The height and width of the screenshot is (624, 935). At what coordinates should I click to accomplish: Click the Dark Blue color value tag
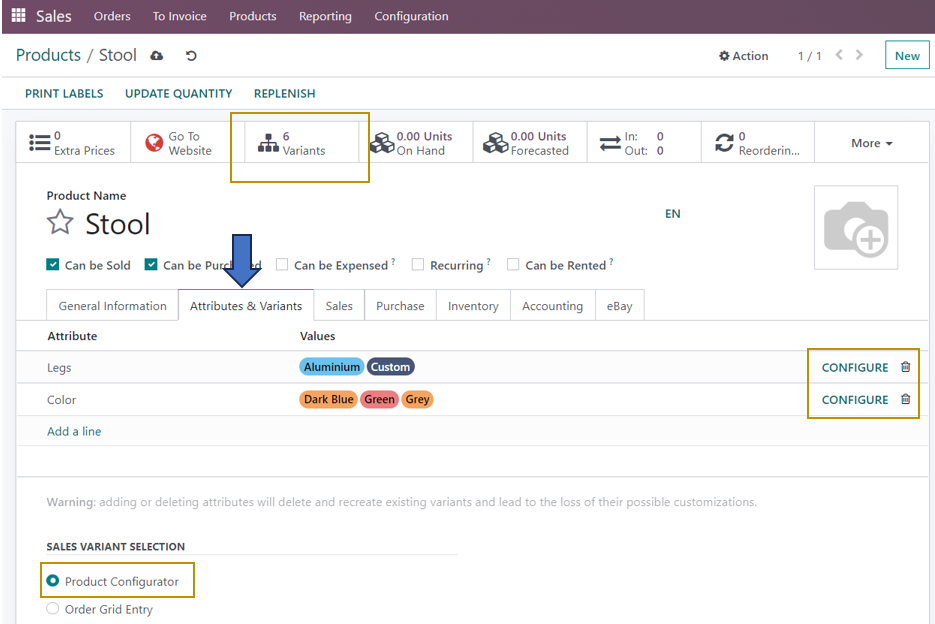(329, 399)
